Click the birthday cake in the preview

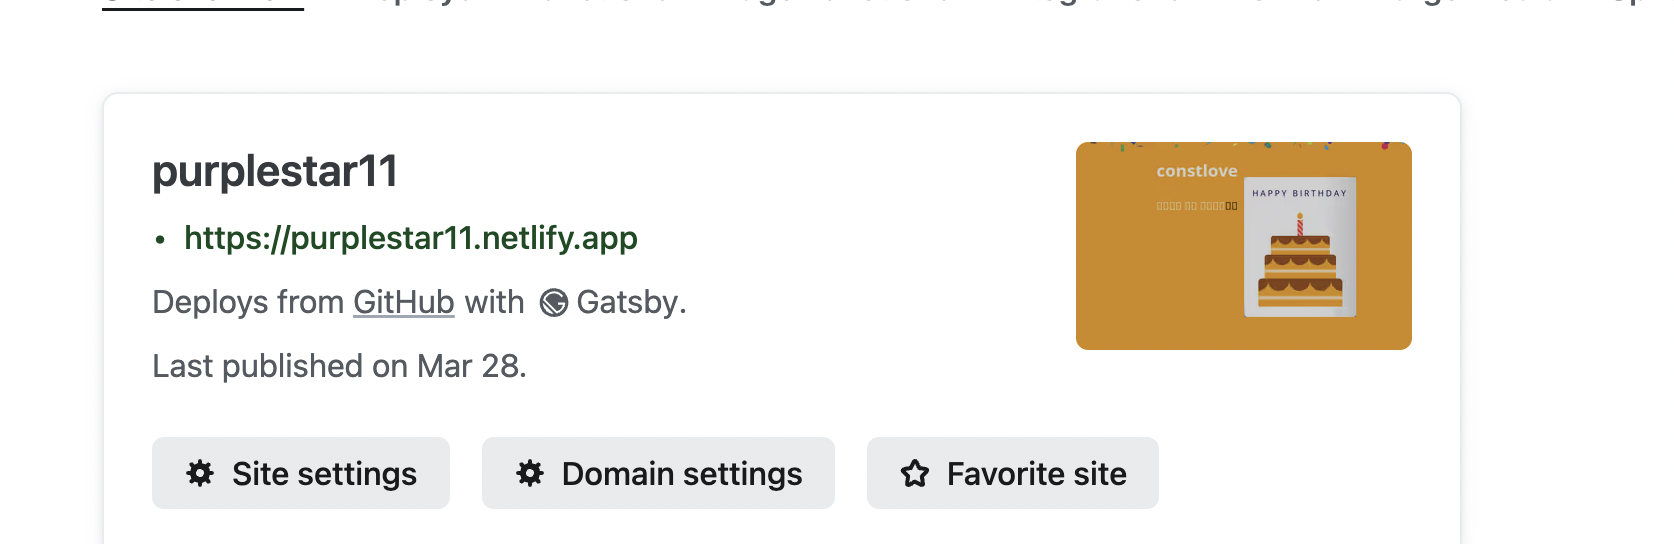[1300, 272]
